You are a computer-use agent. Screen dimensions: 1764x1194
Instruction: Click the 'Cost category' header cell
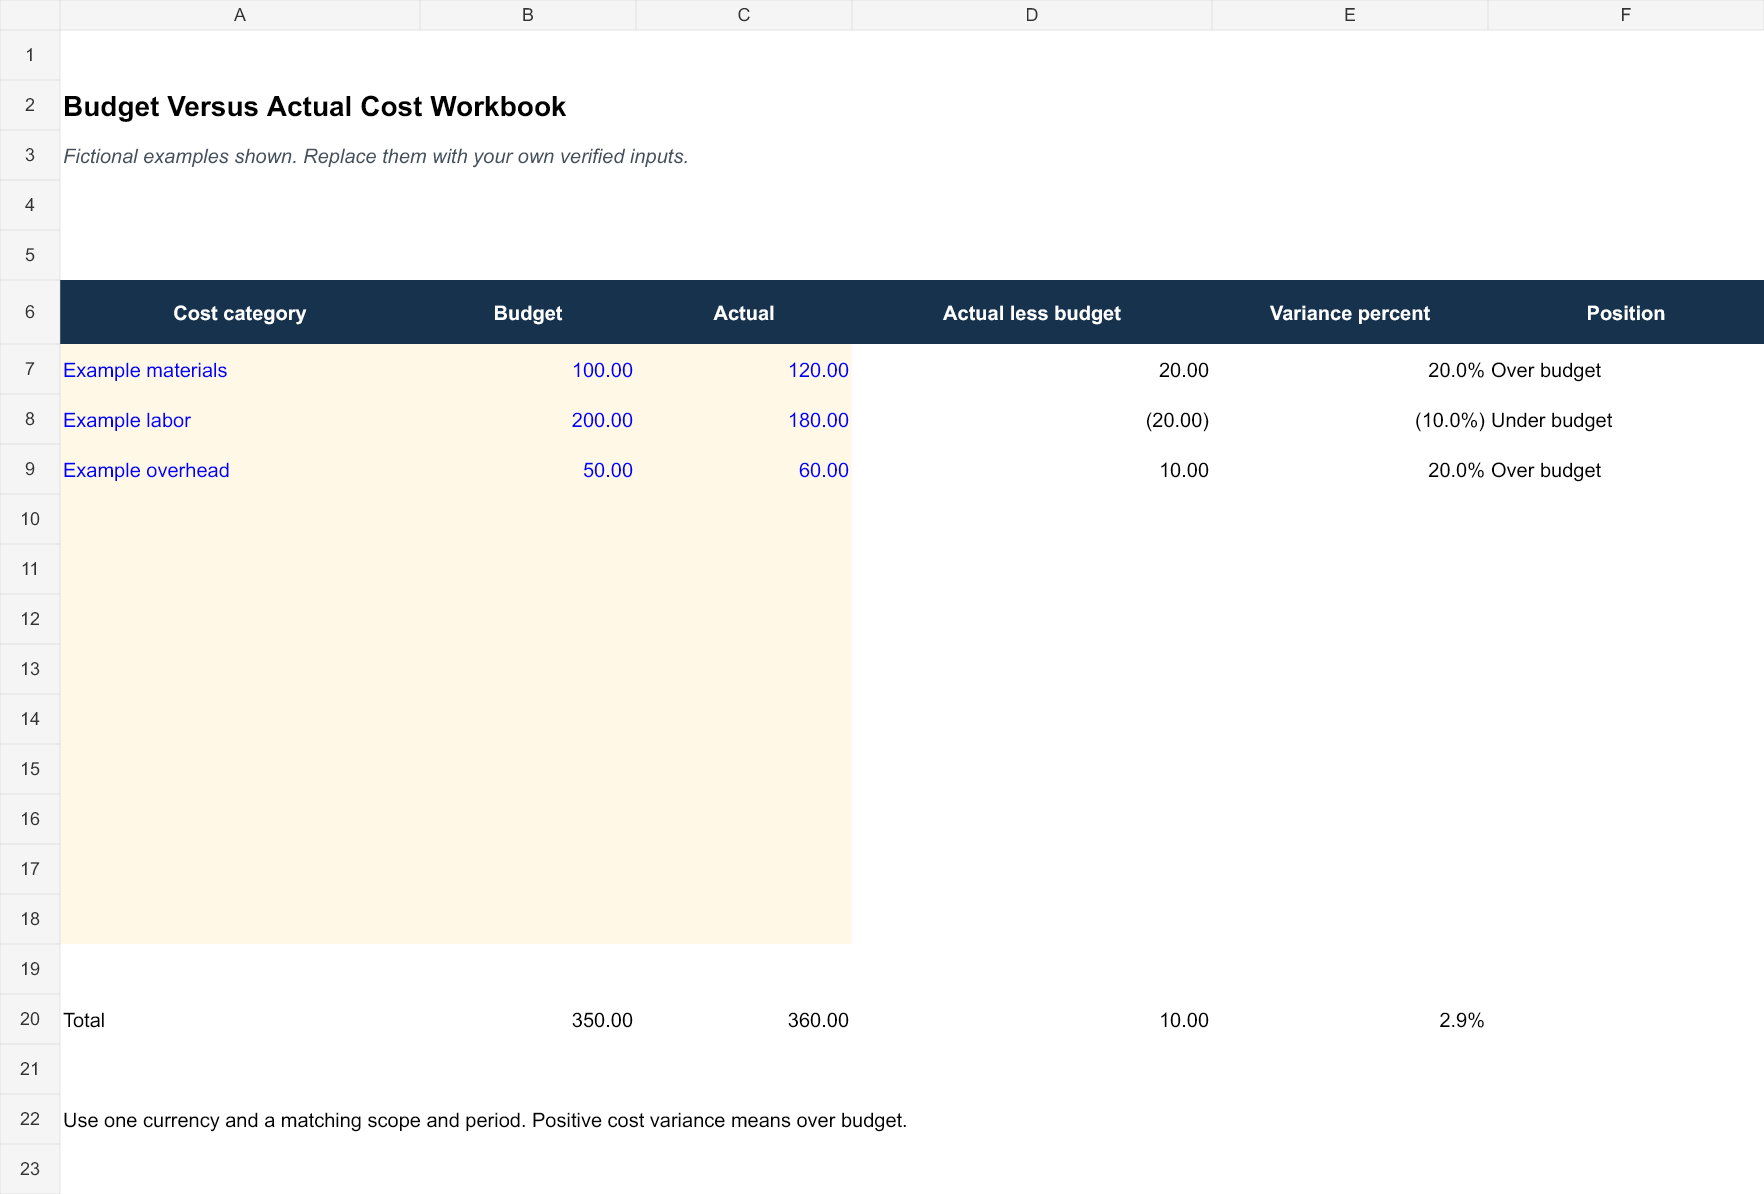240,312
